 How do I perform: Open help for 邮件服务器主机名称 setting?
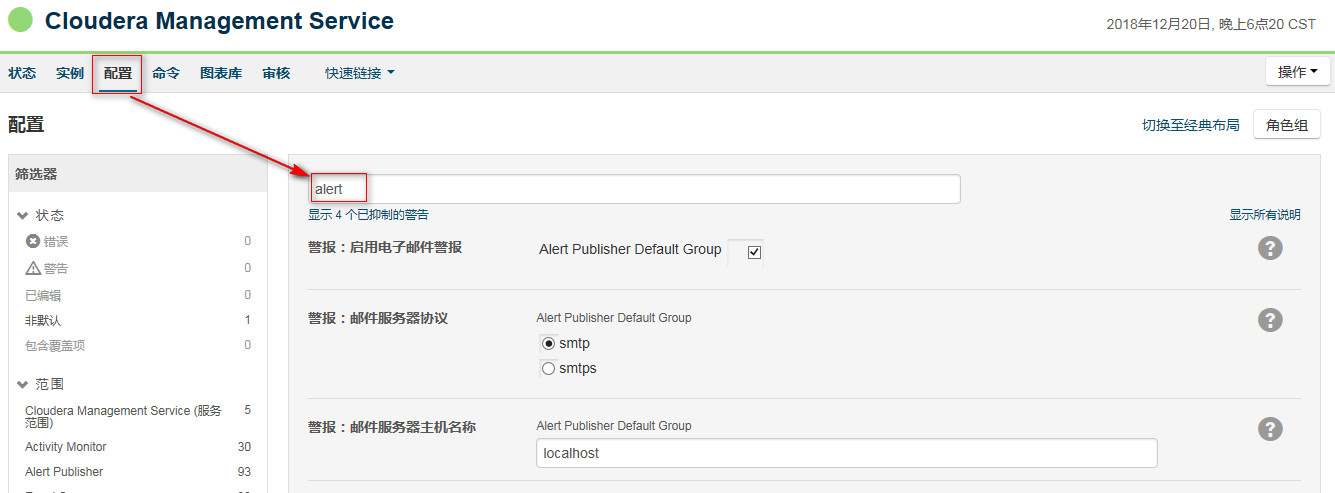[x=1270, y=428]
